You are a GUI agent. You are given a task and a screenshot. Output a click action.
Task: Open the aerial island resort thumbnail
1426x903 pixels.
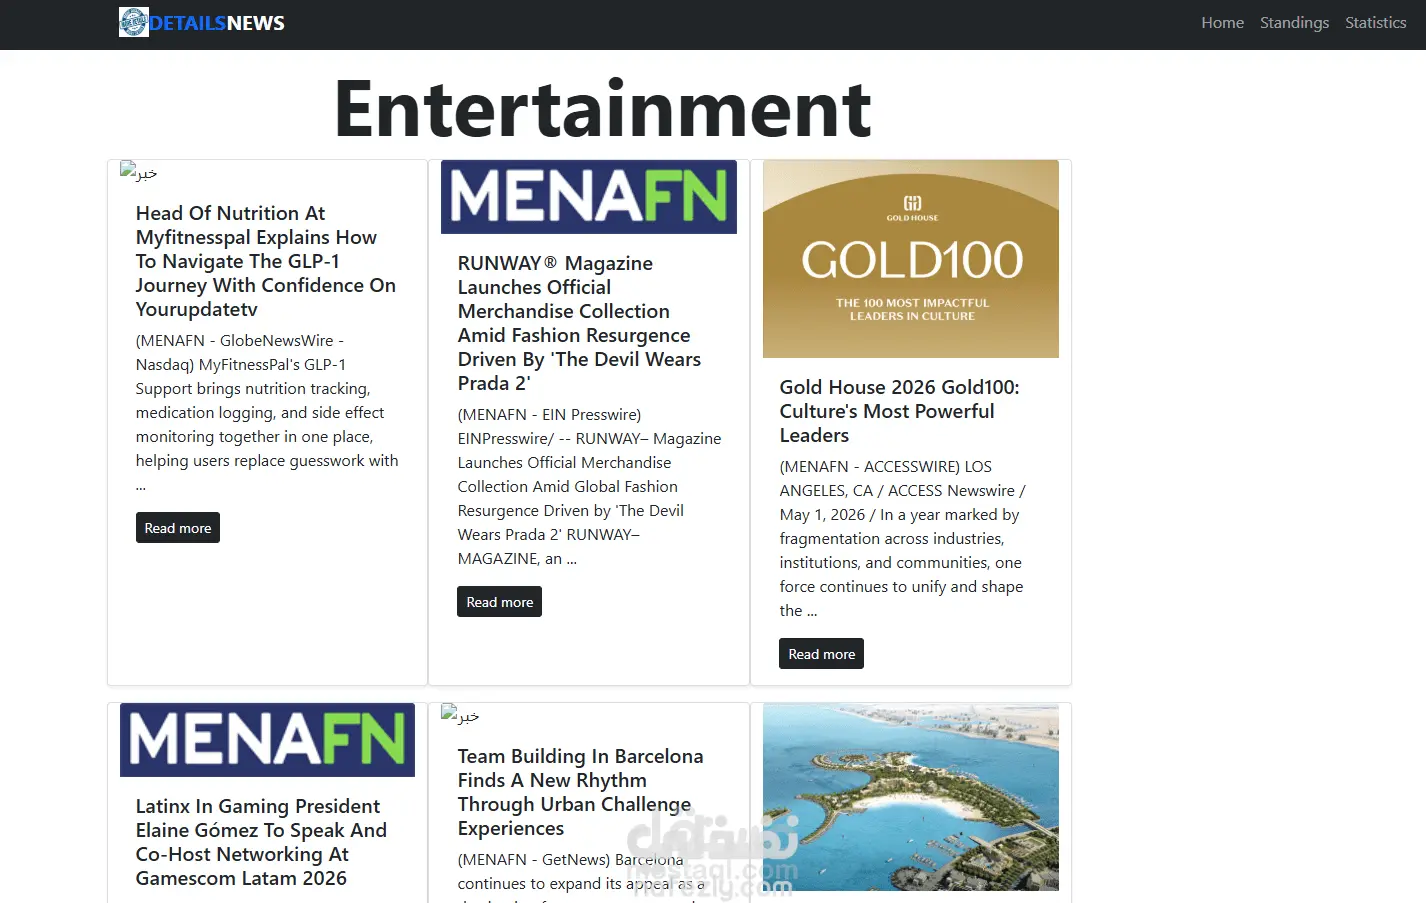pyautogui.click(x=911, y=797)
